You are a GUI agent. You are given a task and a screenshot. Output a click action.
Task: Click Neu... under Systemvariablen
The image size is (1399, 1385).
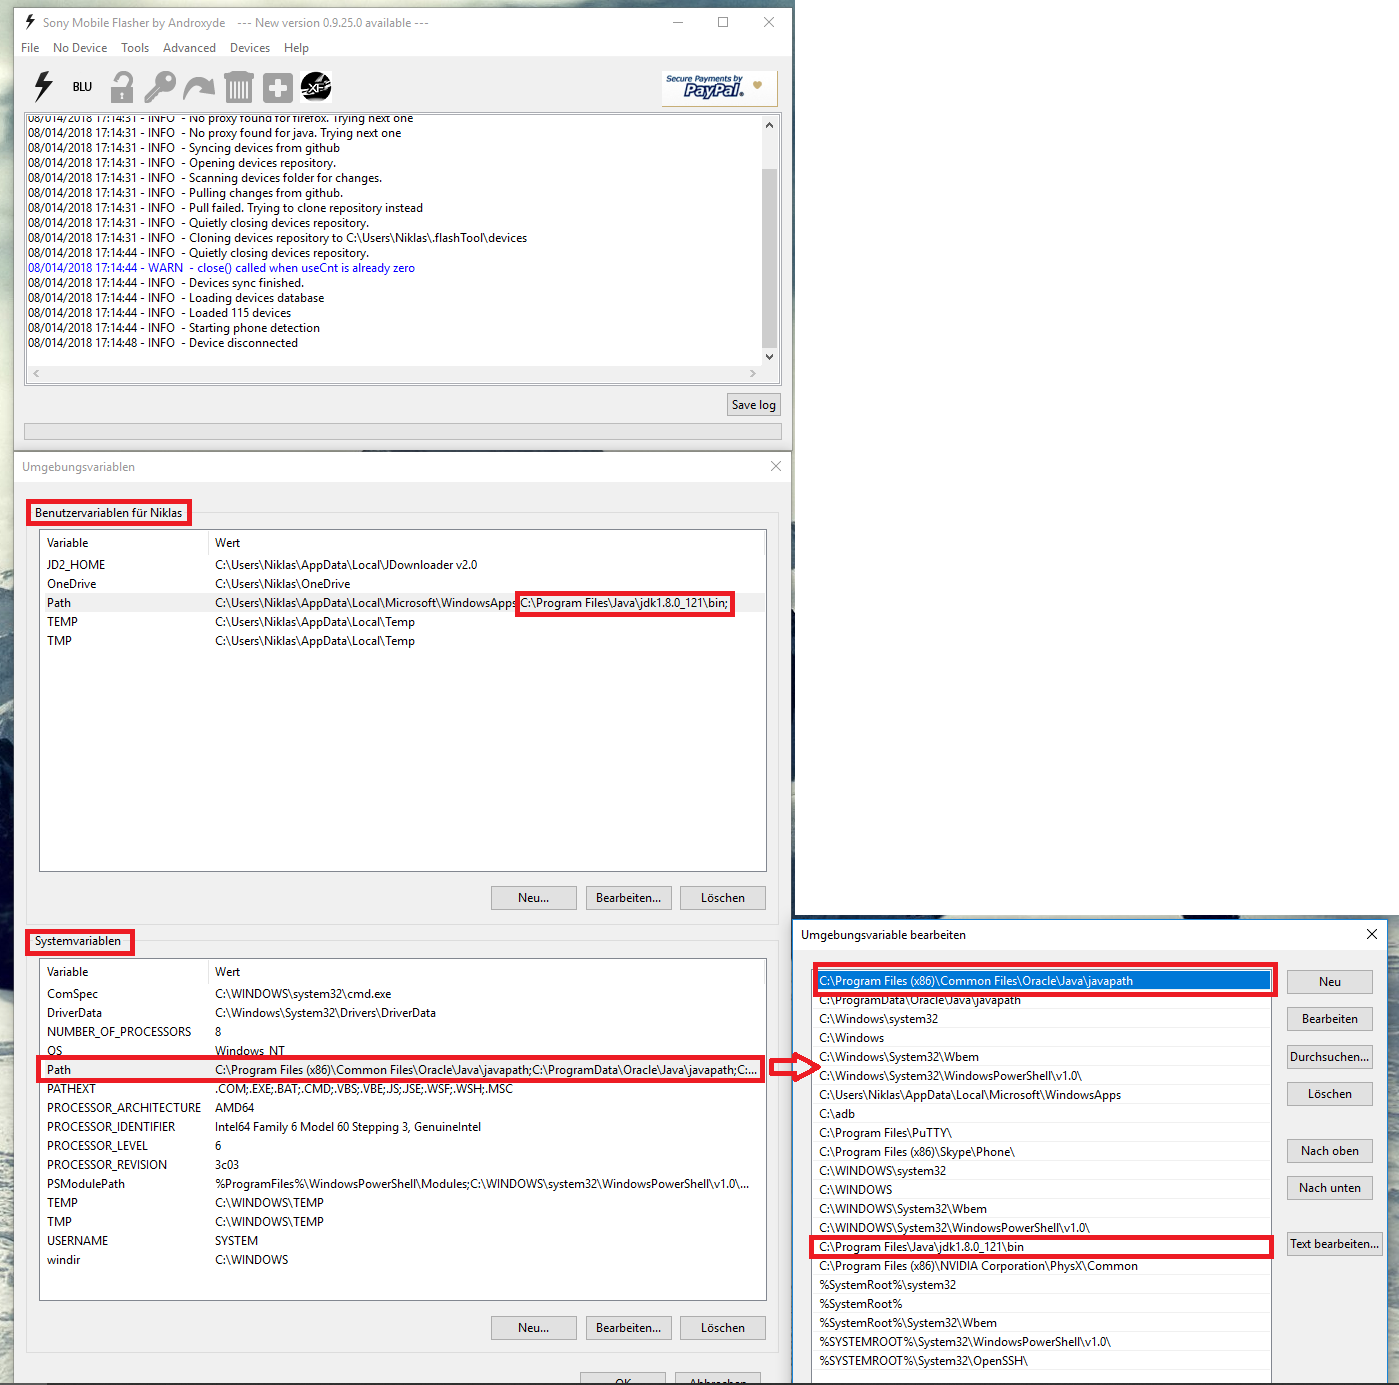[533, 1328]
